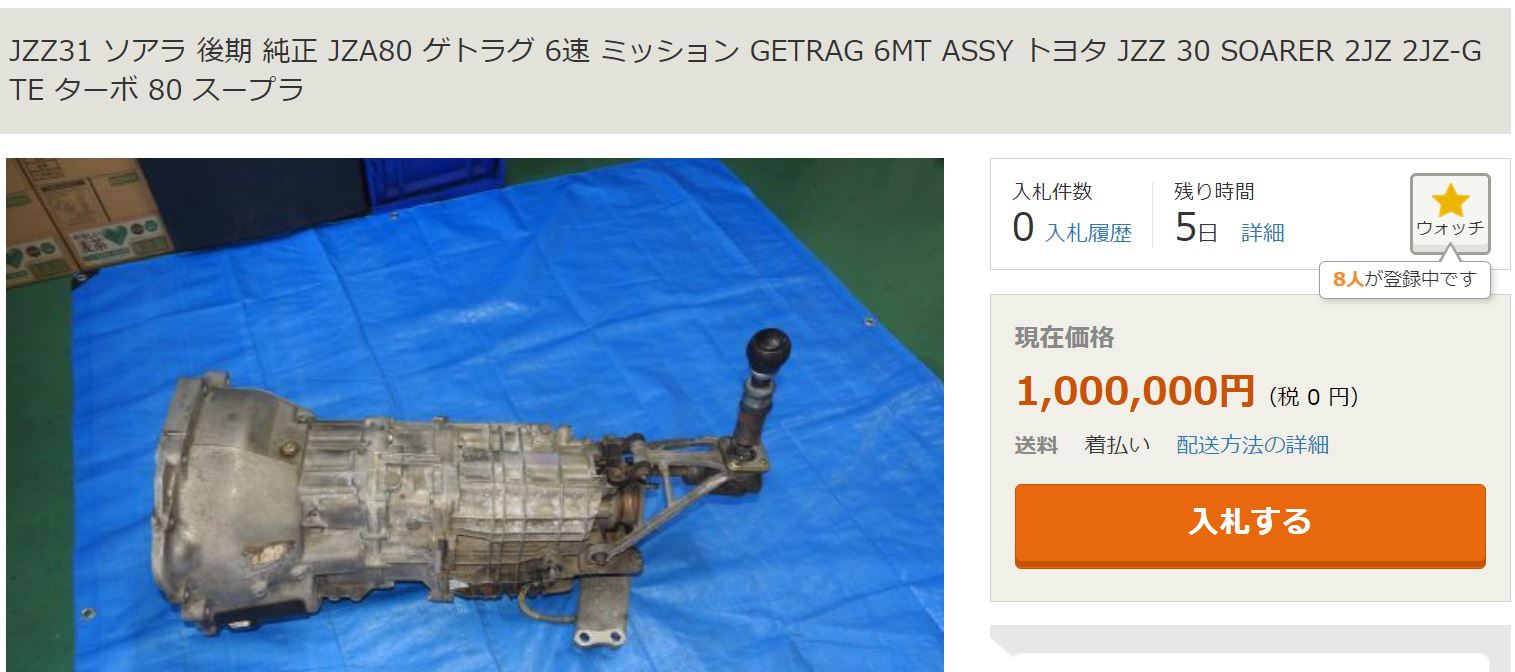This screenshot has height=672, width=1515.
Task: Click the 入札件数 label
Action: click(x=1053, y=191)
